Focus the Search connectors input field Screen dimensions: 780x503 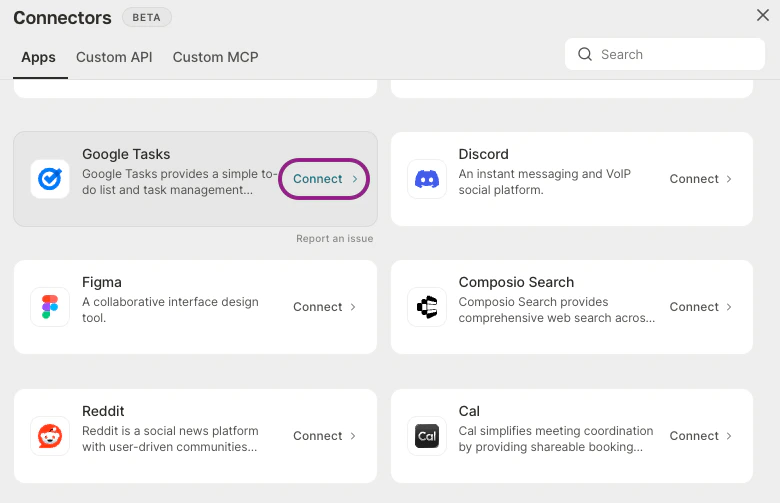(665, 54)
